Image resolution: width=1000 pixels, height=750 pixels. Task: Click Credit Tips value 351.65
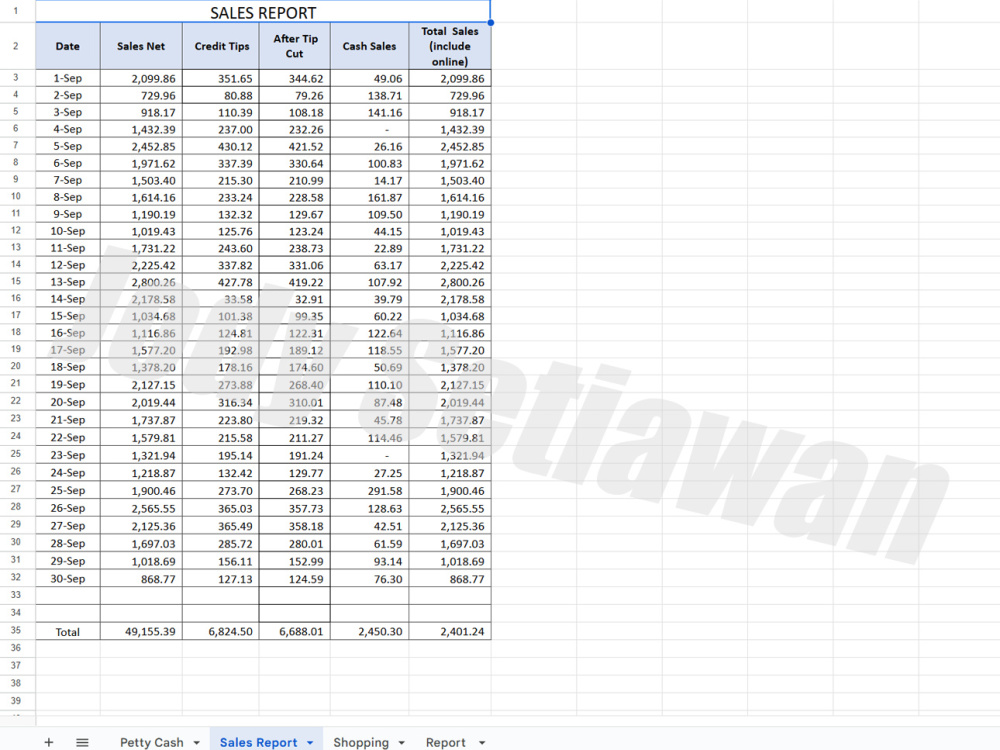pos(221,78)
